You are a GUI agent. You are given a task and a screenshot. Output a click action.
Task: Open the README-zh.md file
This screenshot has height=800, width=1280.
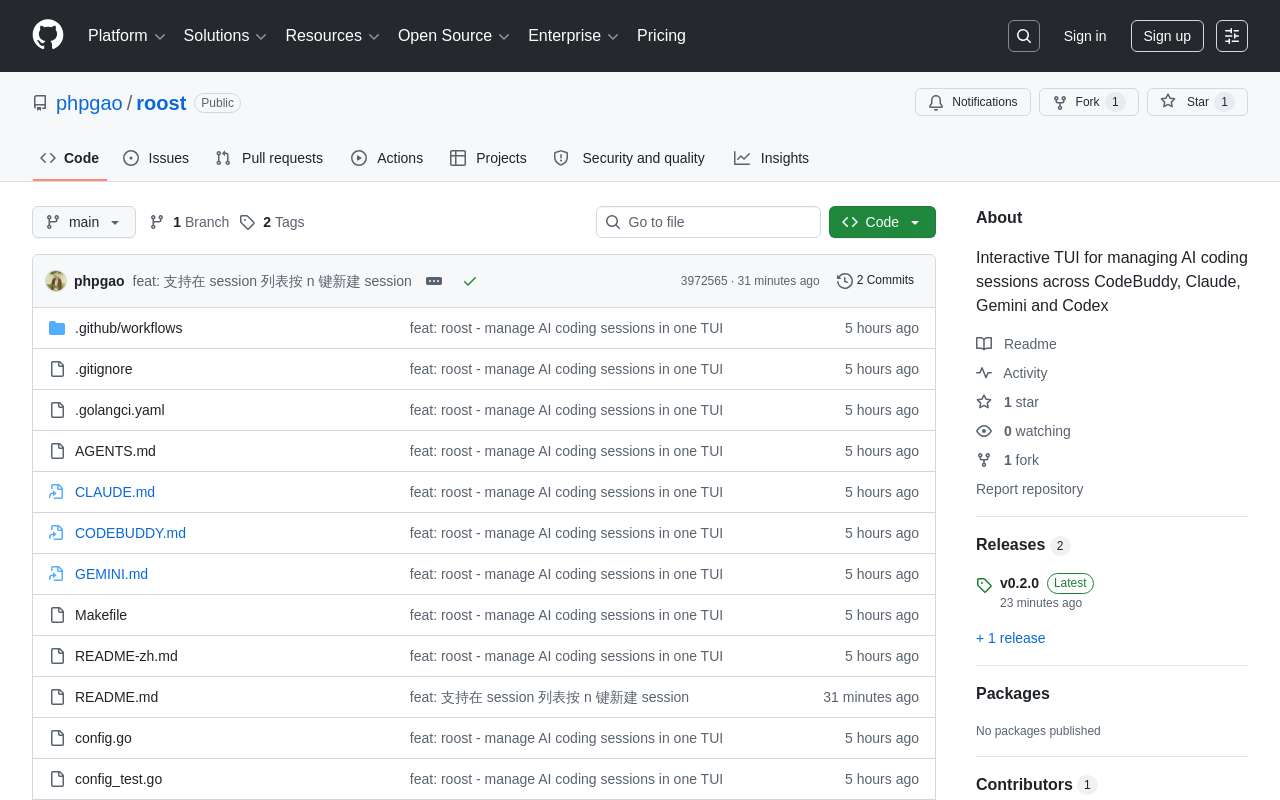[126, 656]
